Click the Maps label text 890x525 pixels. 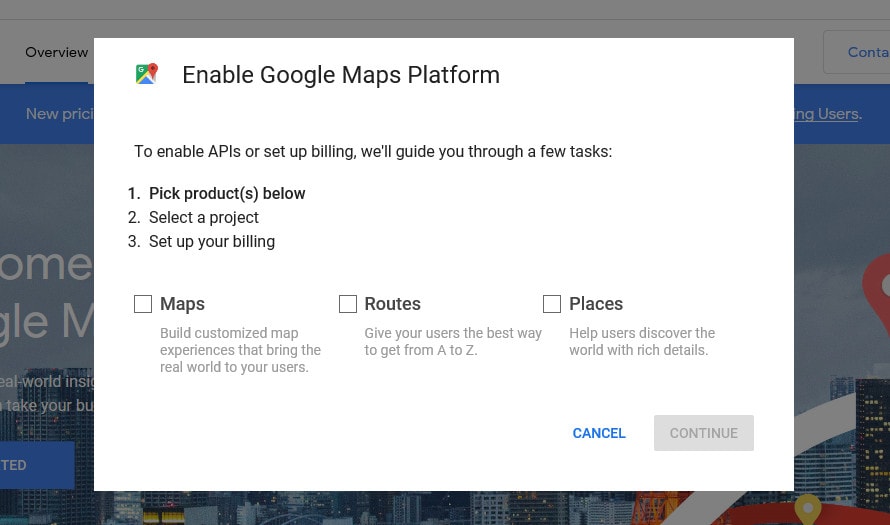click(x=182, y=304)
